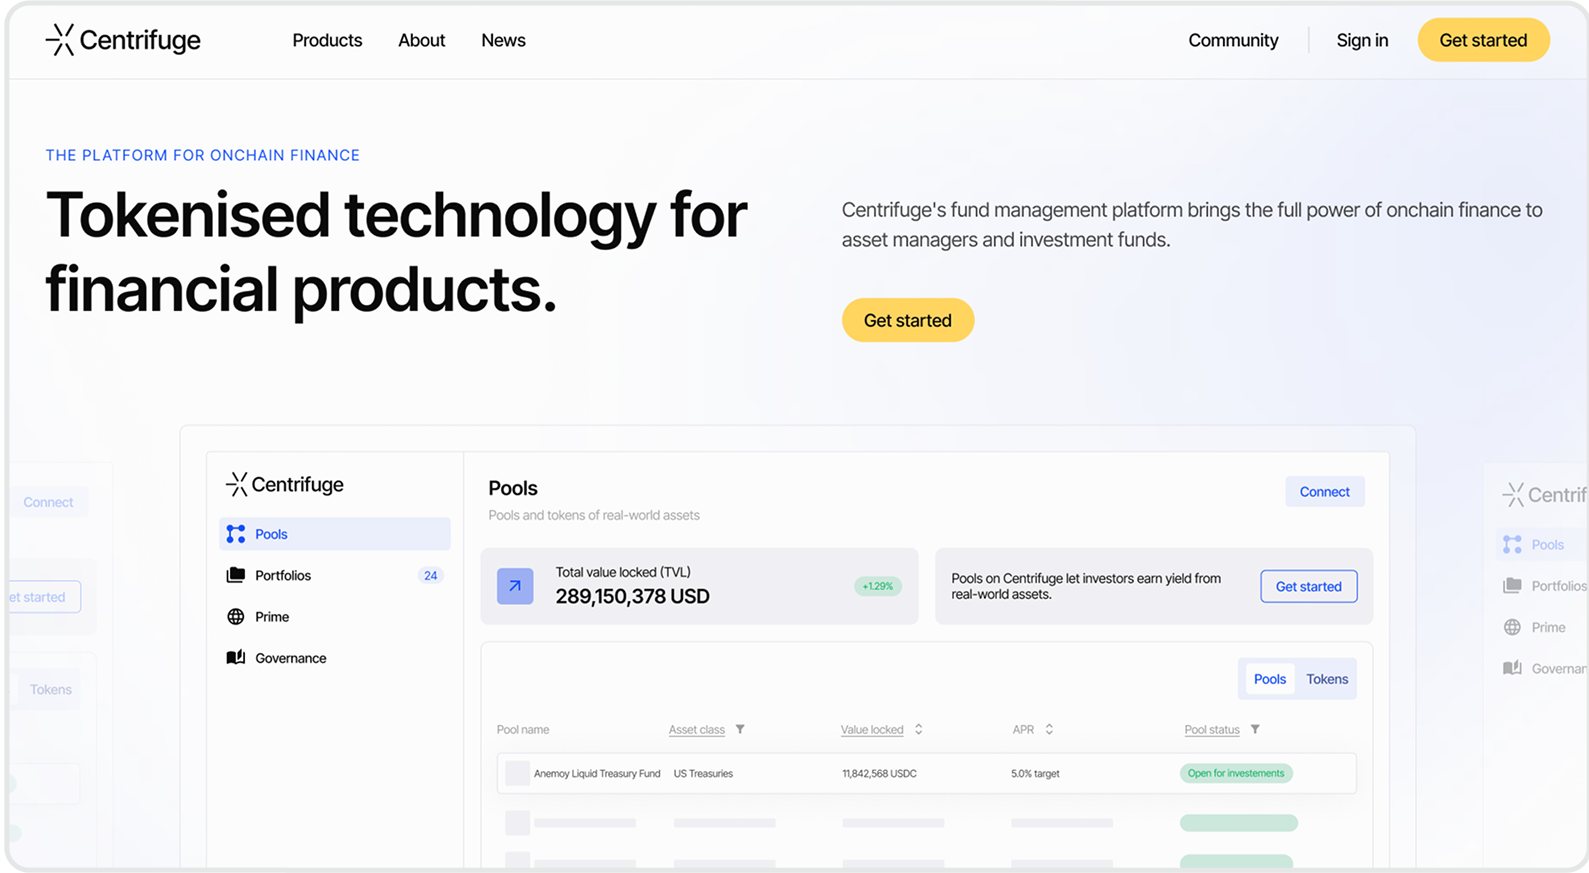Select the Pools icon in the sidebar
The width and height of the screenshot is (1589, 873).
236,534
